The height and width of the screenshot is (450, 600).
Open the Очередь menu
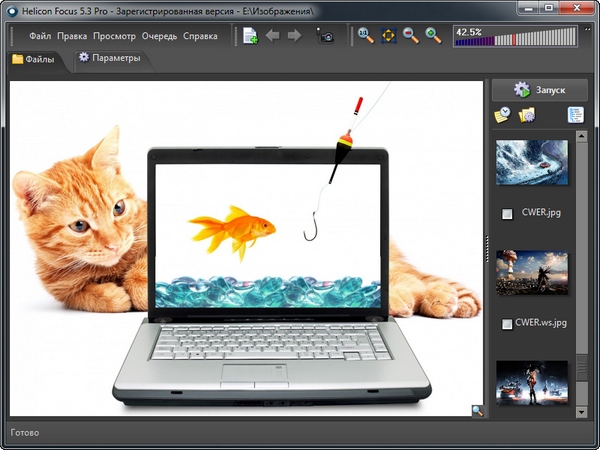point(158,36)
